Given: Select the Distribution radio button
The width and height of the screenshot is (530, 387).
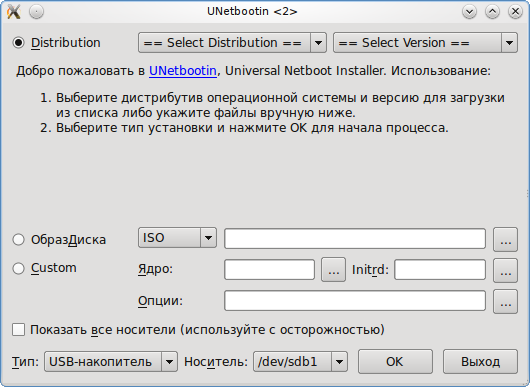Looking at the screenshot, I should click(18, 43).
